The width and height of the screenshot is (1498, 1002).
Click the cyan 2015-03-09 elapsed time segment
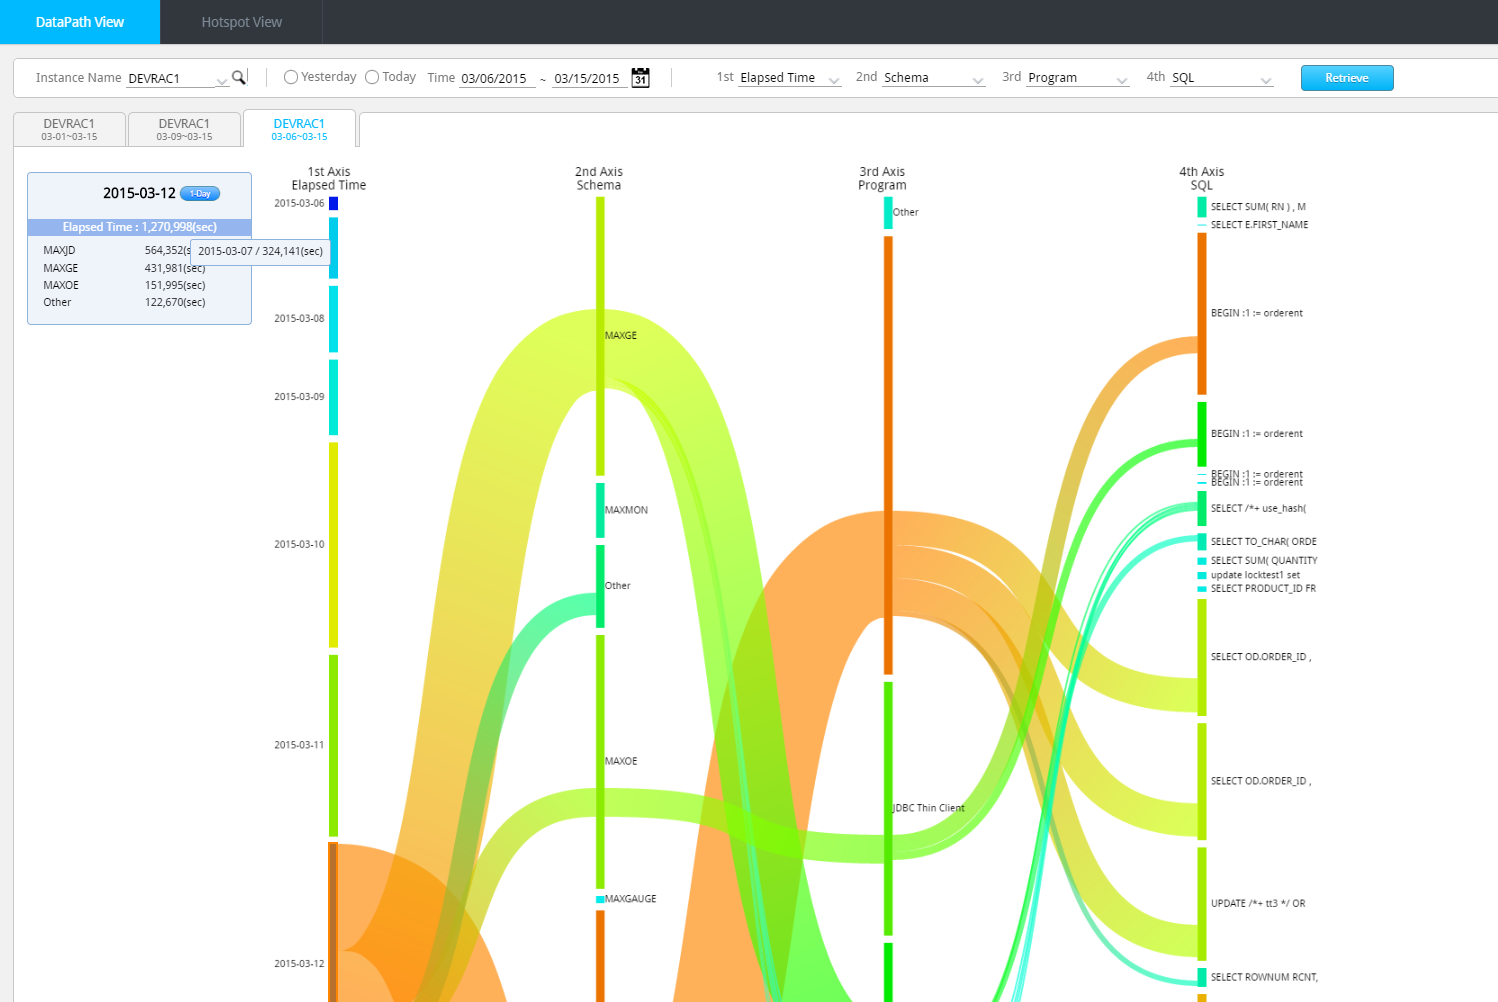click(334, 397)
